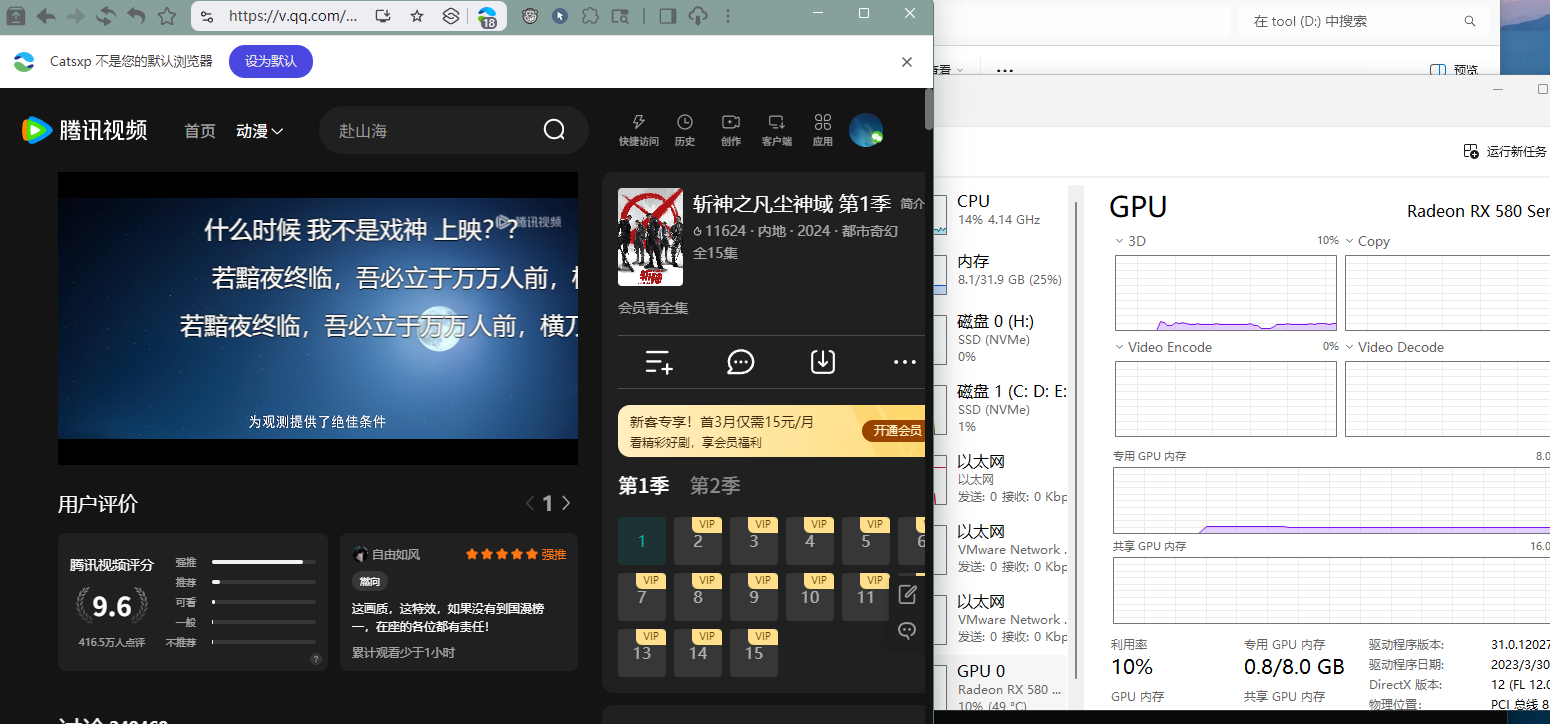Open the extensions puzzle piece menu
The width and height of the screenshot is (1550, 724).
tap(590, 16)
